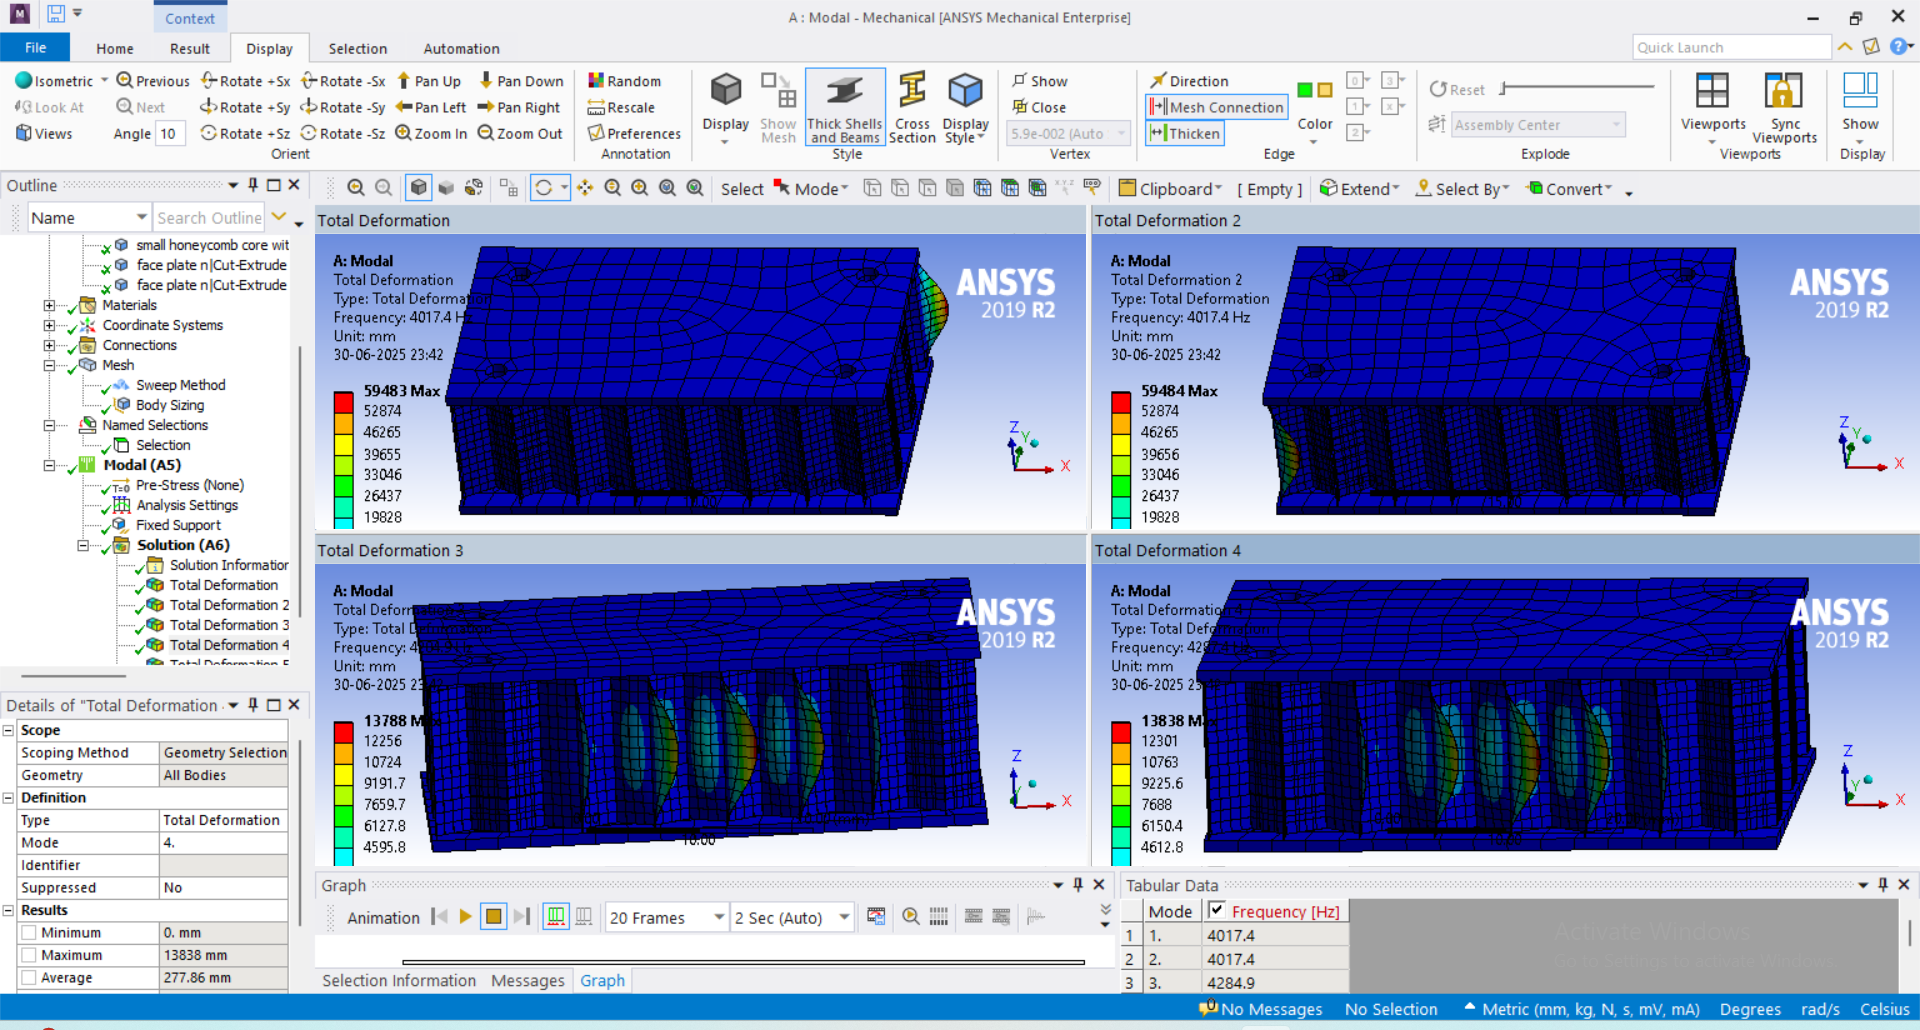The height and width of the screenshot is (1030, 1920).
Task: Open annotation Preferences
Action: pos(634,133)
